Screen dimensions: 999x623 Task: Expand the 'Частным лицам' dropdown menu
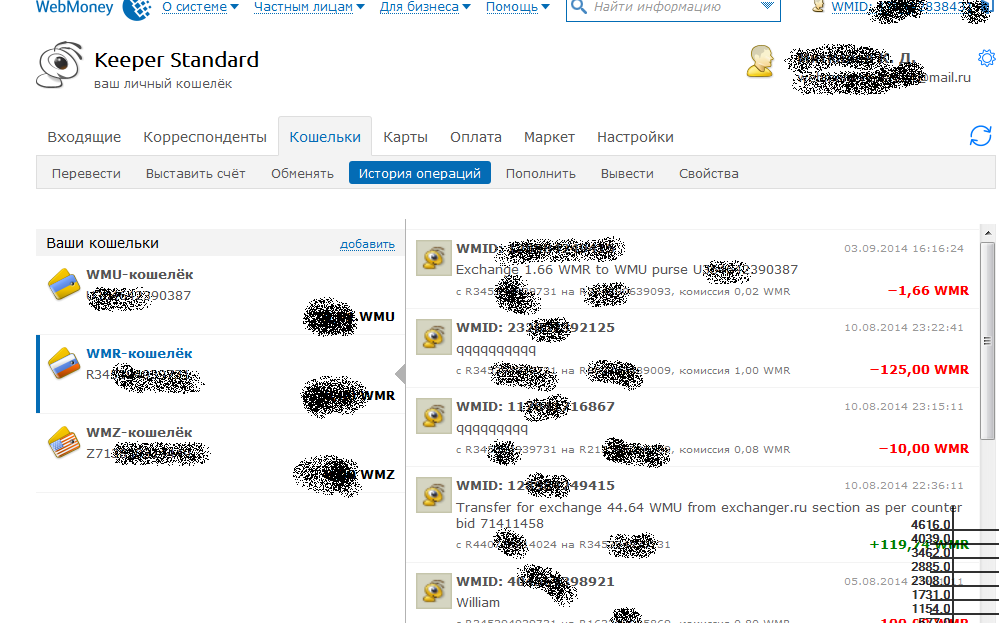click(309, 7)
